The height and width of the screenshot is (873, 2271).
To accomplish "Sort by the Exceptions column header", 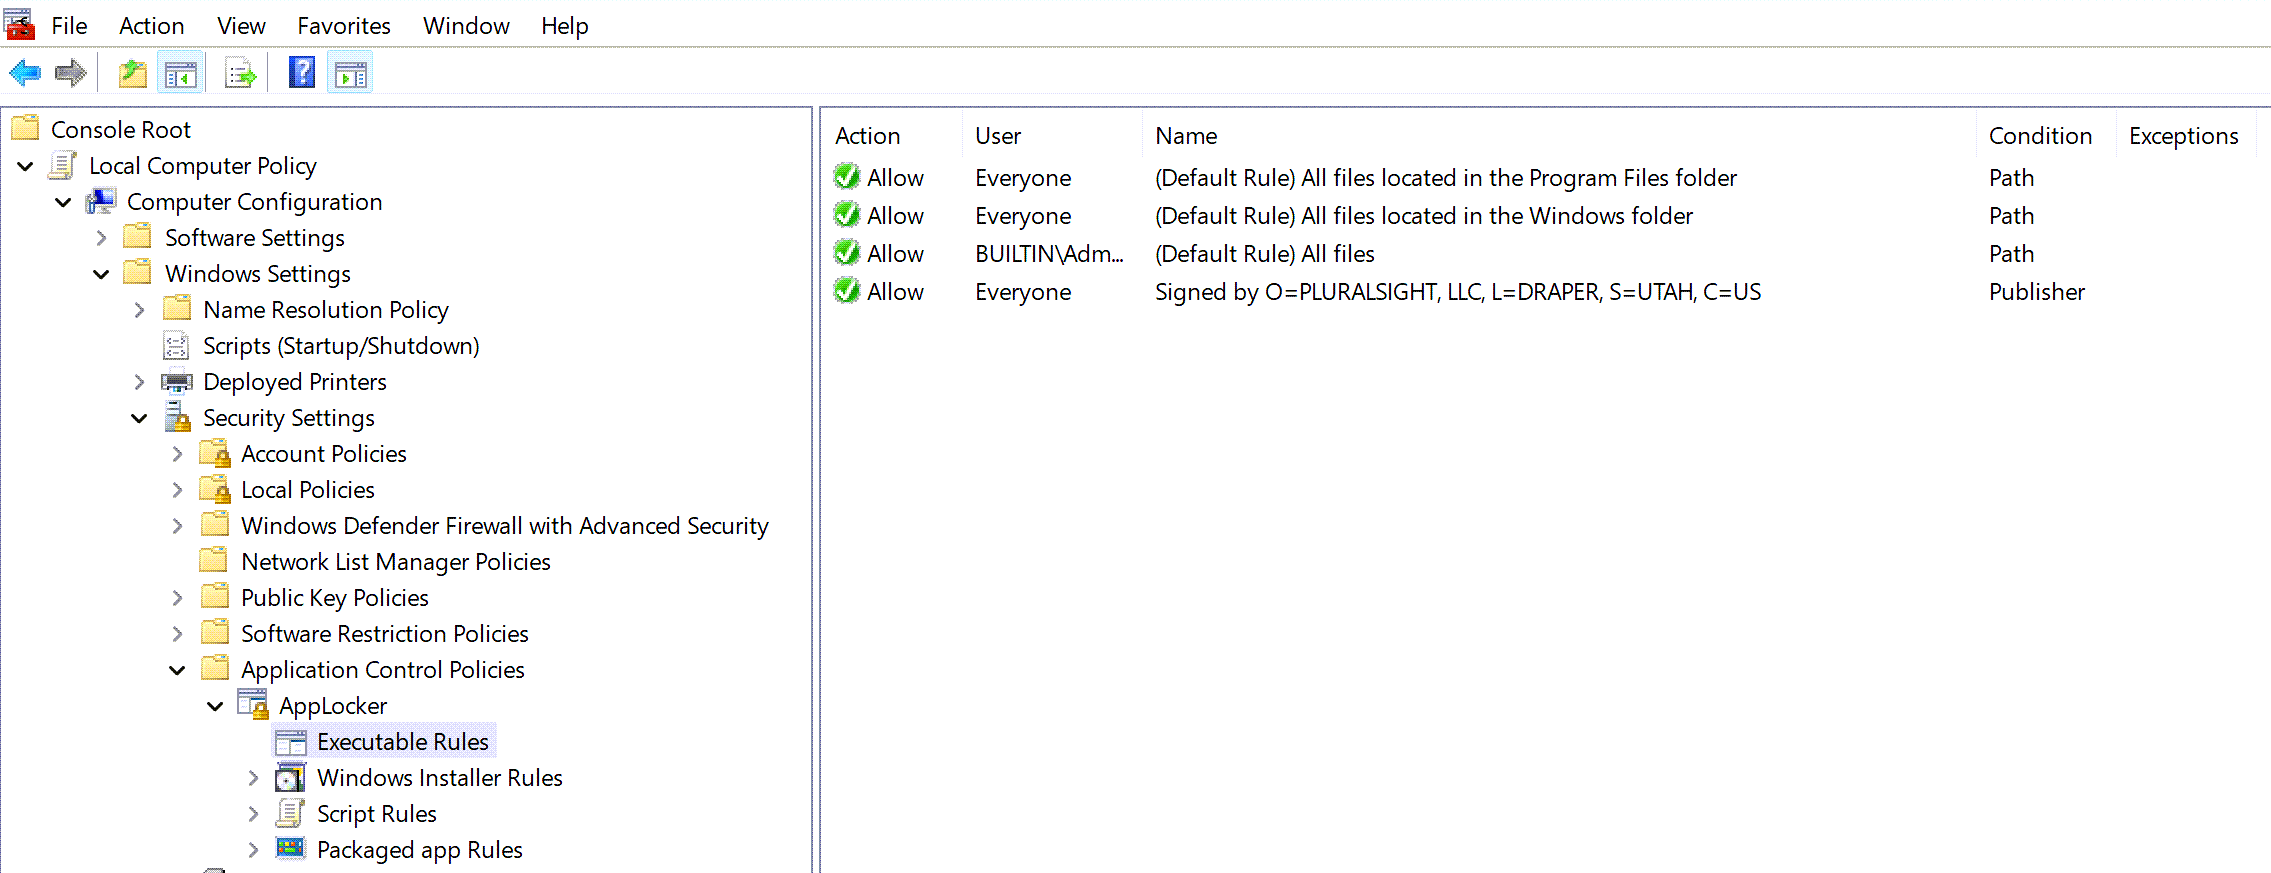I will click(2186, 135).
